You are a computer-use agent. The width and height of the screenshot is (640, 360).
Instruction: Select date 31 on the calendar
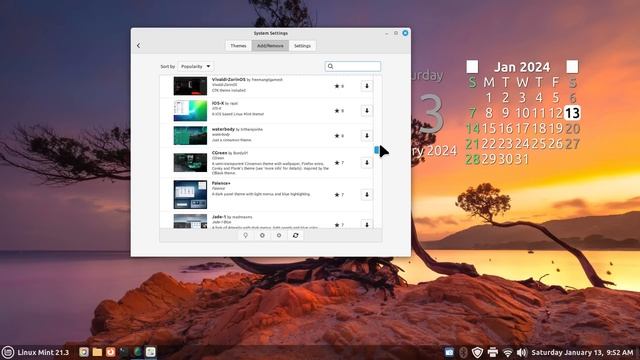pyautogui.click(x=522, y=159)
